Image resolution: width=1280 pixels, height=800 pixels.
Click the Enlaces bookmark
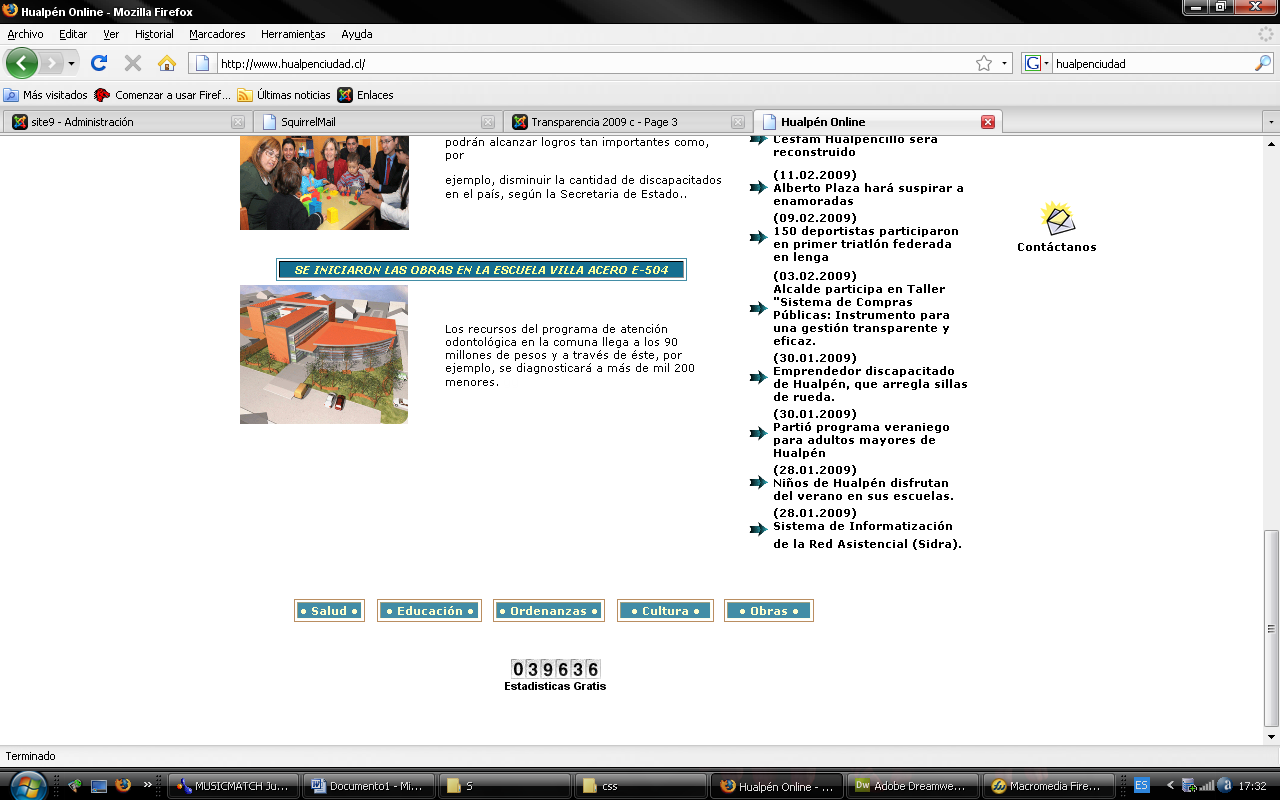pyautogui.click(x=366, y=95)
